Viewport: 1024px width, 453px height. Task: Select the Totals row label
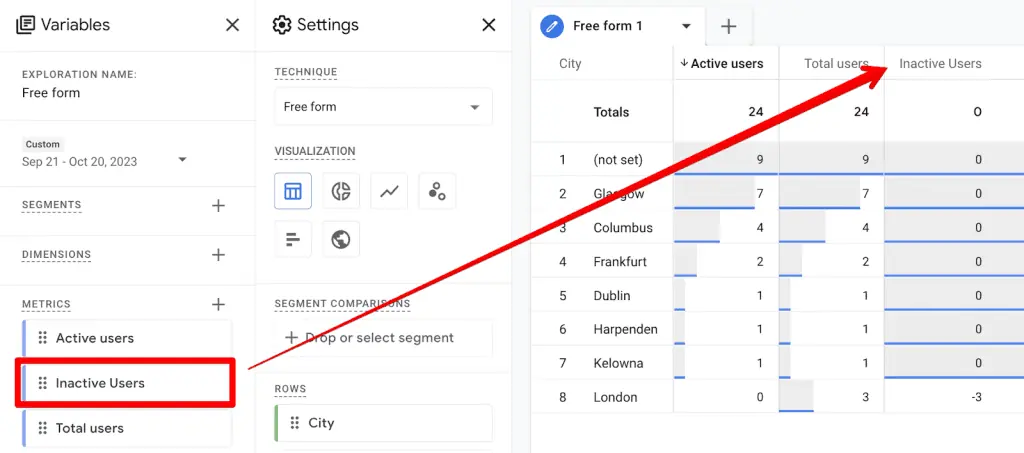tap(611, 112)
